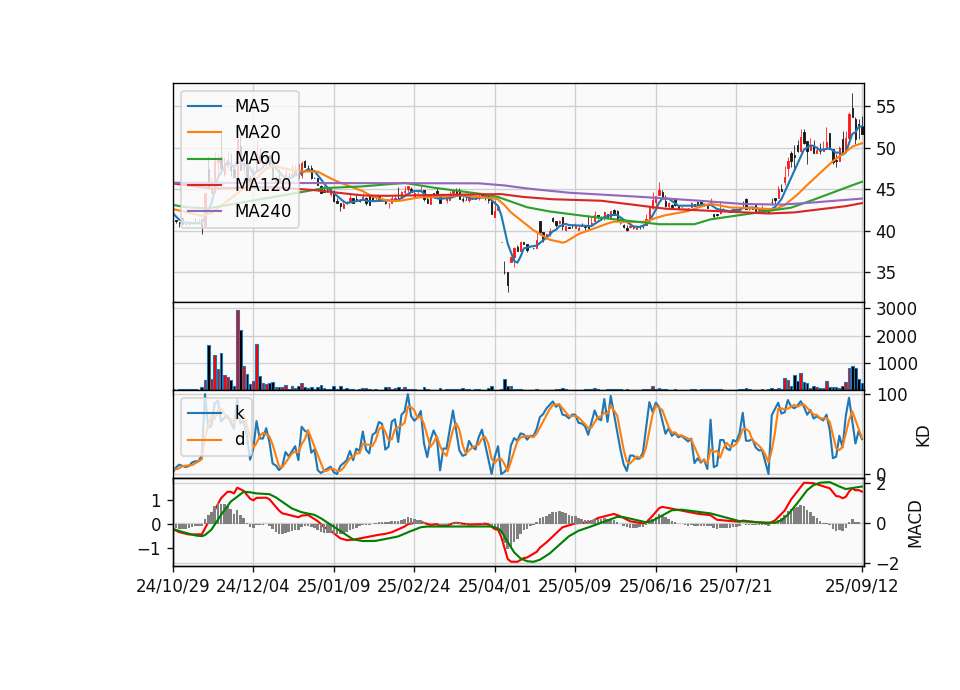Click the tallest volume bar near 3000

click(238, 350)
